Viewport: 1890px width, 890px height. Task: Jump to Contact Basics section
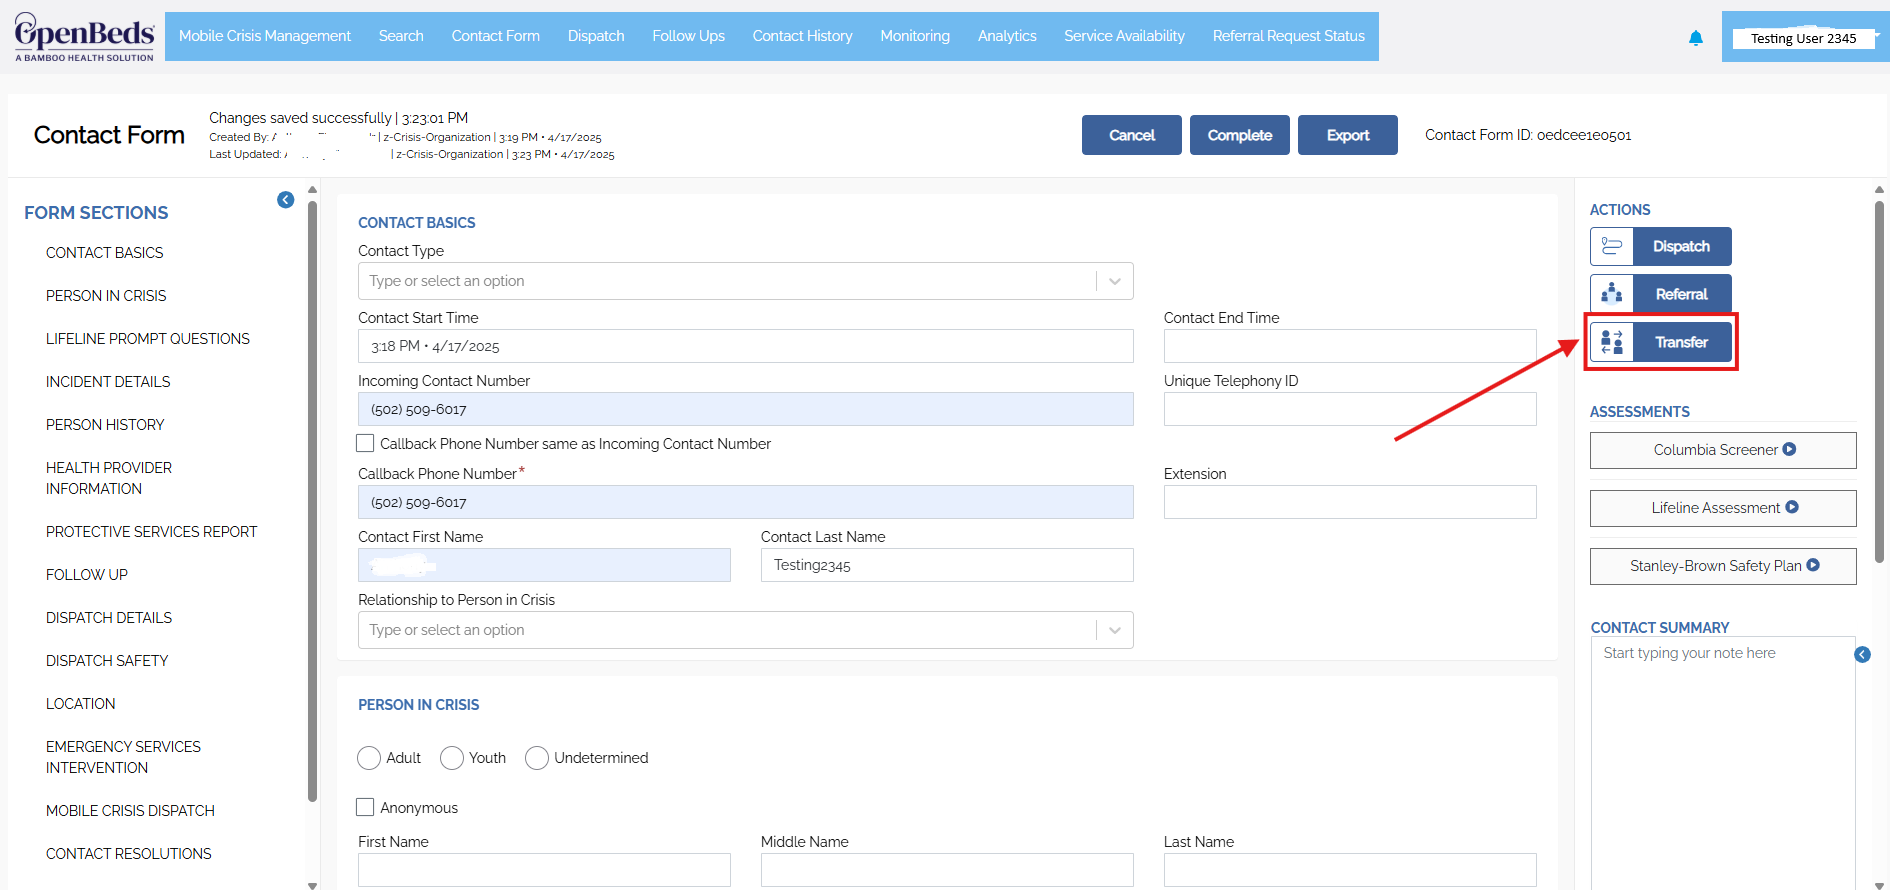105,253
